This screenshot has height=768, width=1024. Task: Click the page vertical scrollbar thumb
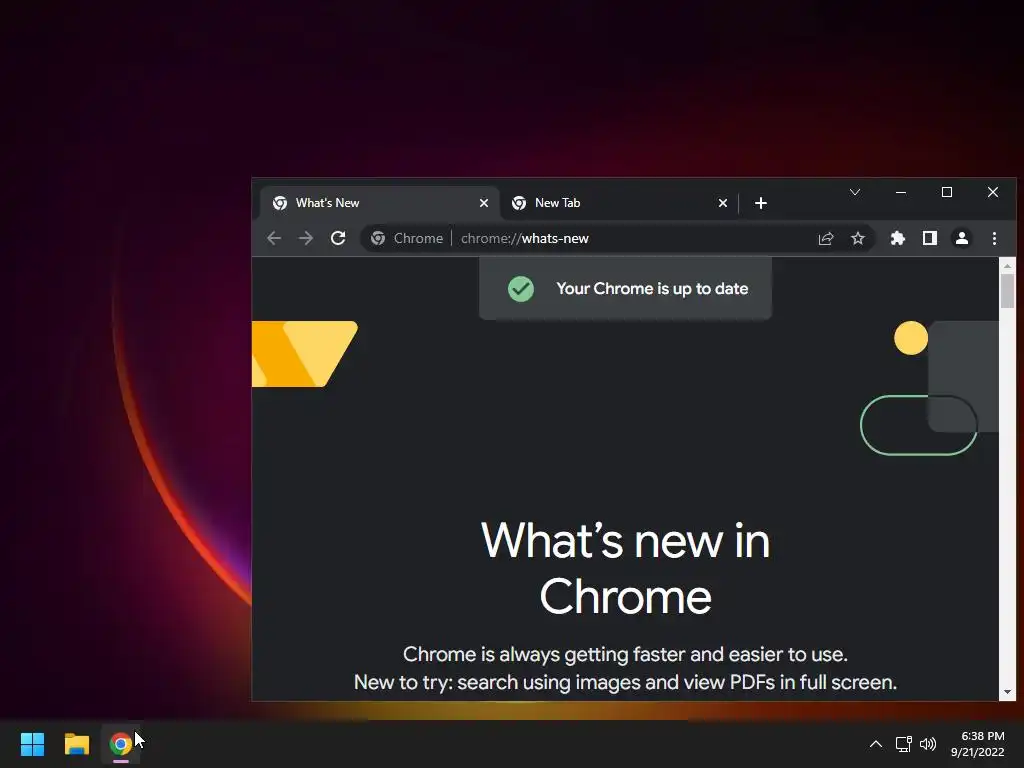[x=1007, y=291]
